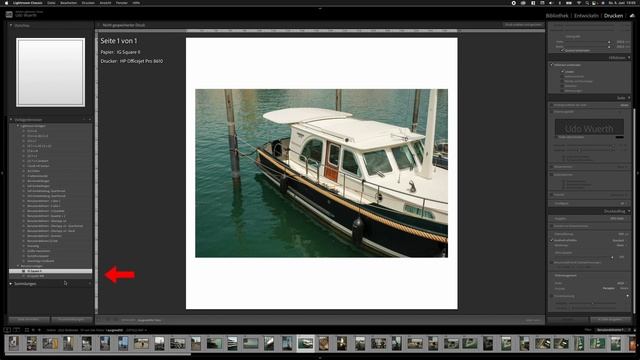Add new template with Vorlagenbrowser plus icon
The width and height of the screenshot is (640, 360).
90,120
